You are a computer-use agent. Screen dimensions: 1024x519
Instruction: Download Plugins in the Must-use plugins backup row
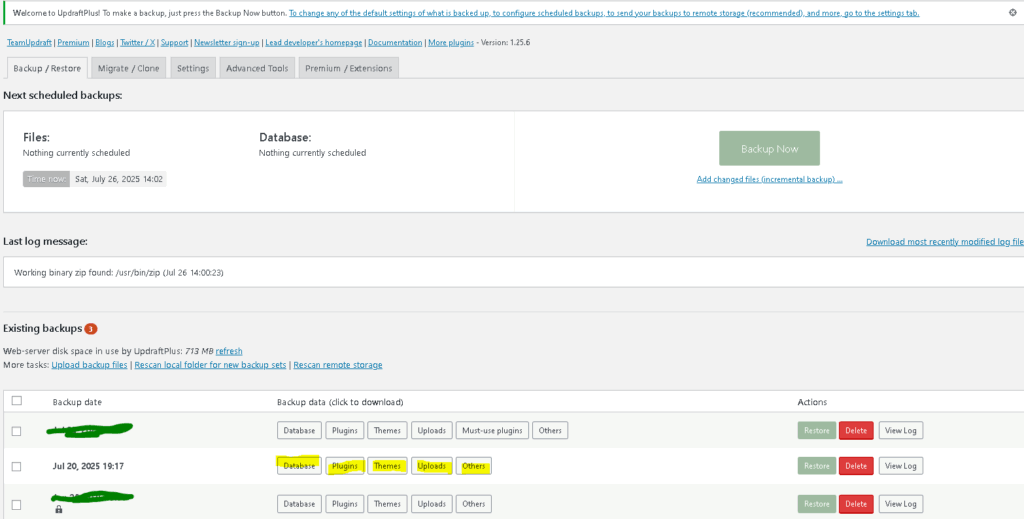click(344, 430)
